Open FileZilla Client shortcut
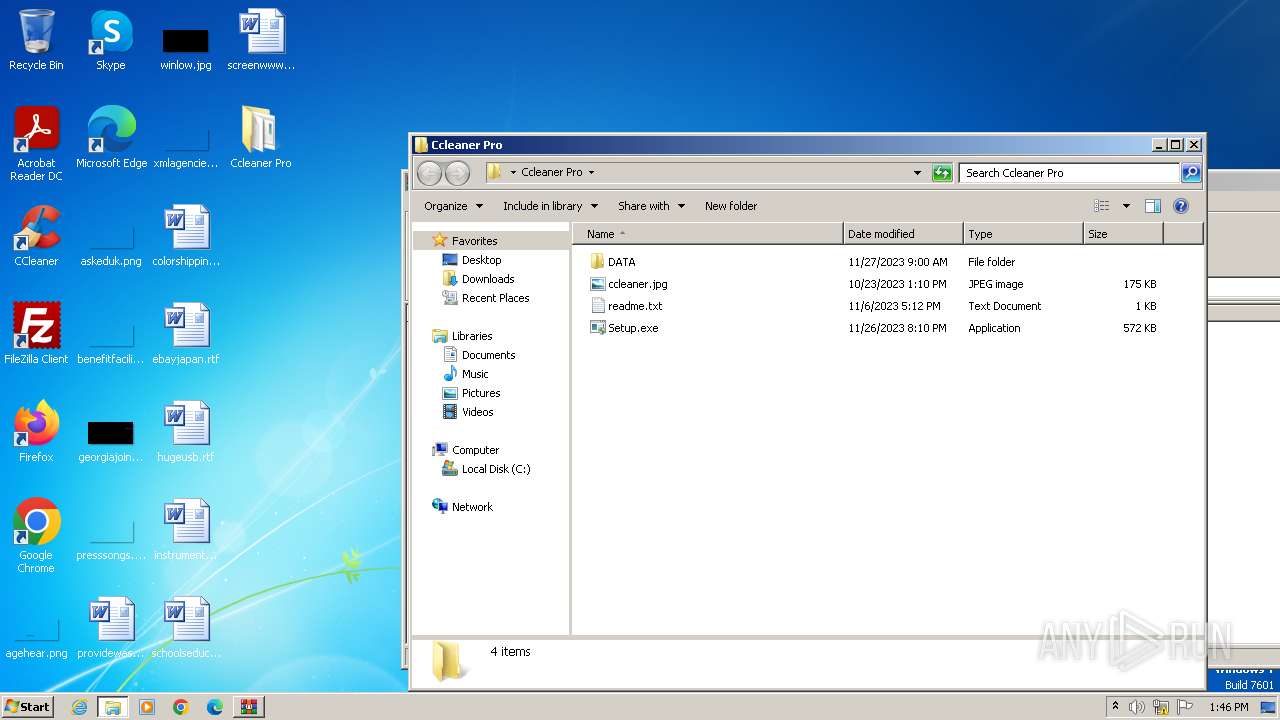Screen dimensions: 1280x720 [x=36, y=334]
